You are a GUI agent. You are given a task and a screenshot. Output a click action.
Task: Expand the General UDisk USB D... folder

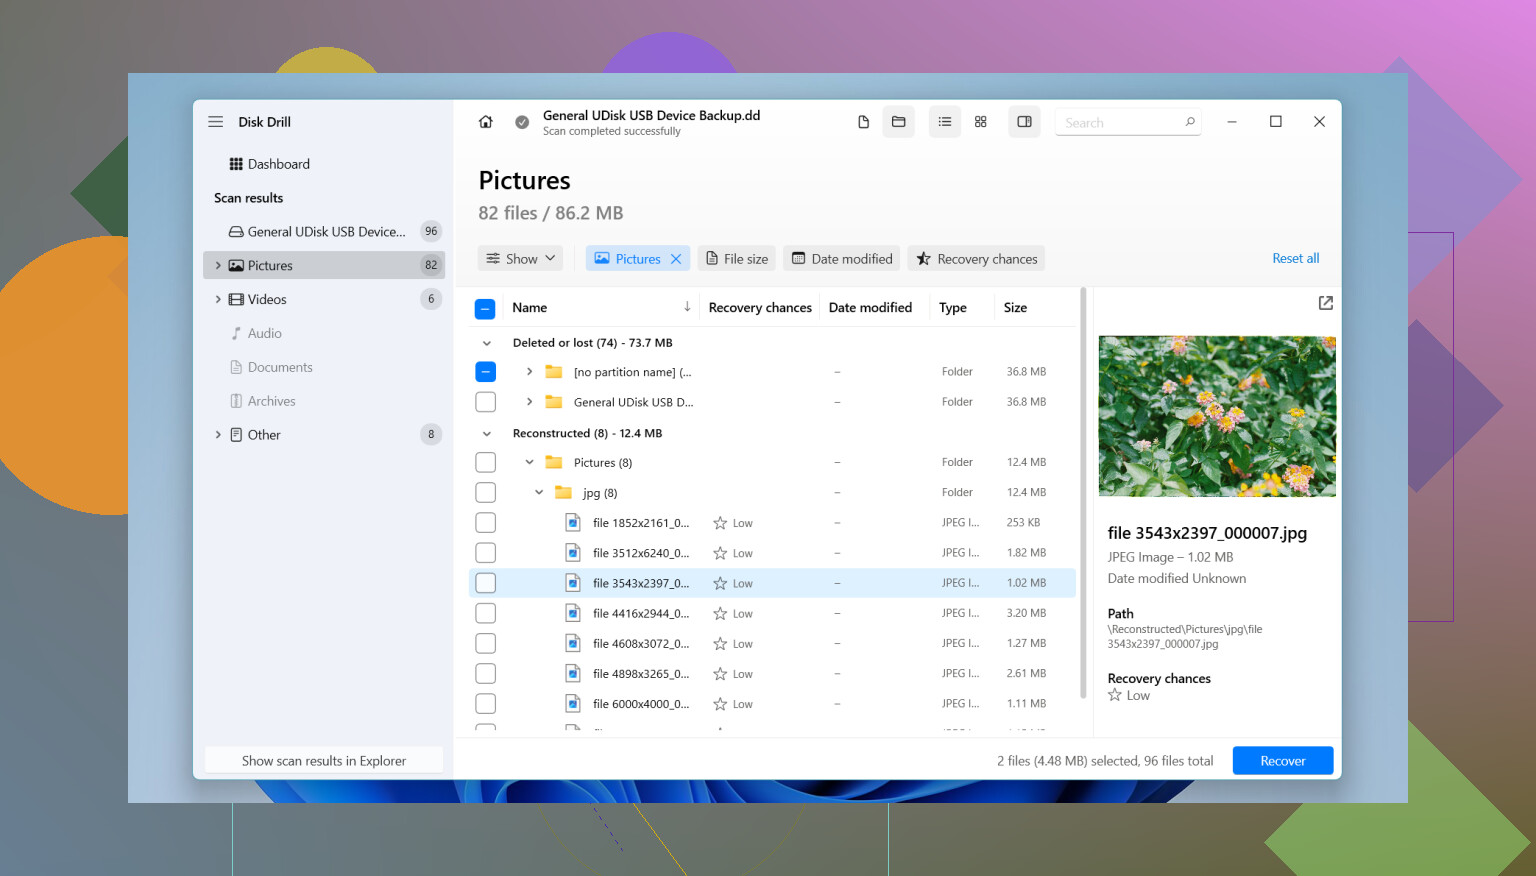pos(529,402)
